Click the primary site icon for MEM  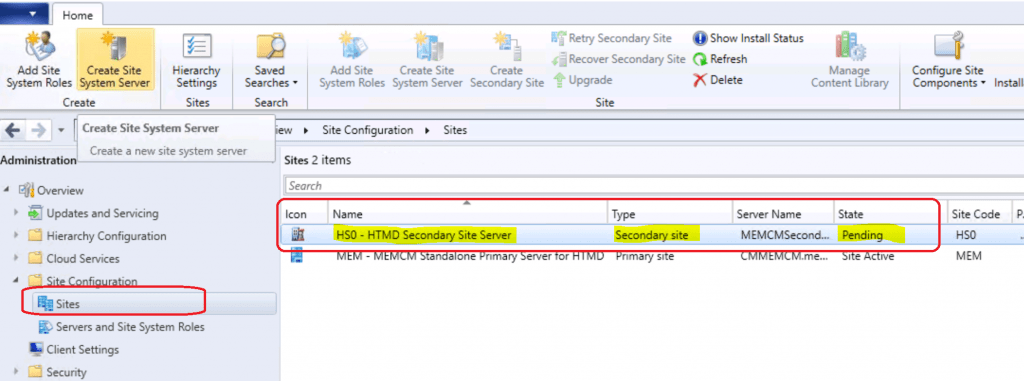(x=297, y=256)
